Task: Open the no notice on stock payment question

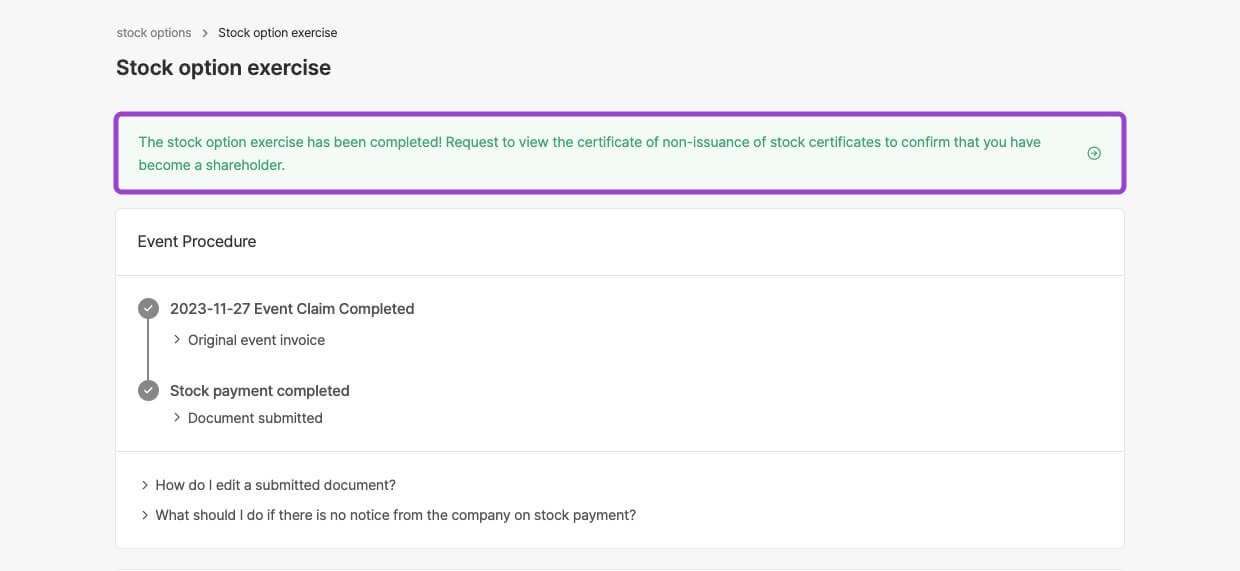Action: tap(395, 516)
